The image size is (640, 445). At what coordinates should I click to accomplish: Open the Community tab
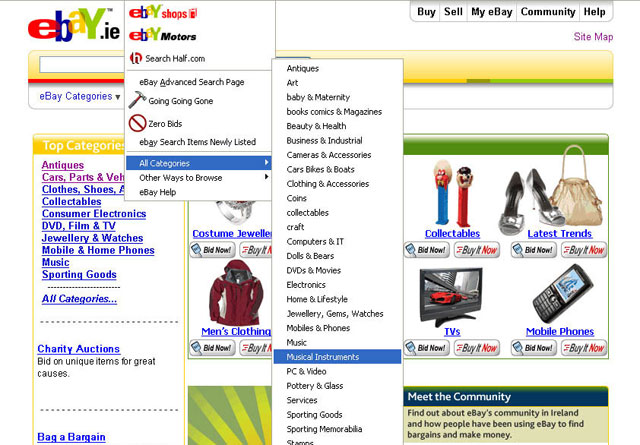[x=548, y=12]
